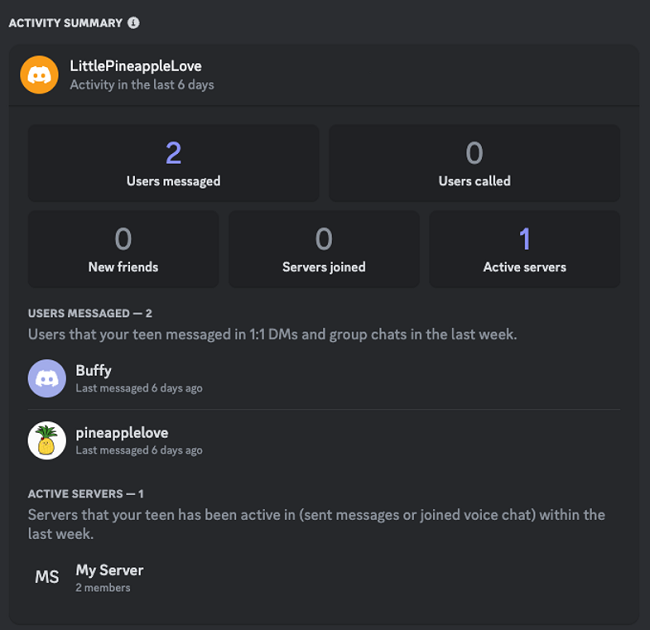The height and width of the screenshot is (630, 650).
Task: Click the info icon beside Activity Summary
Action: coord(134,23)
